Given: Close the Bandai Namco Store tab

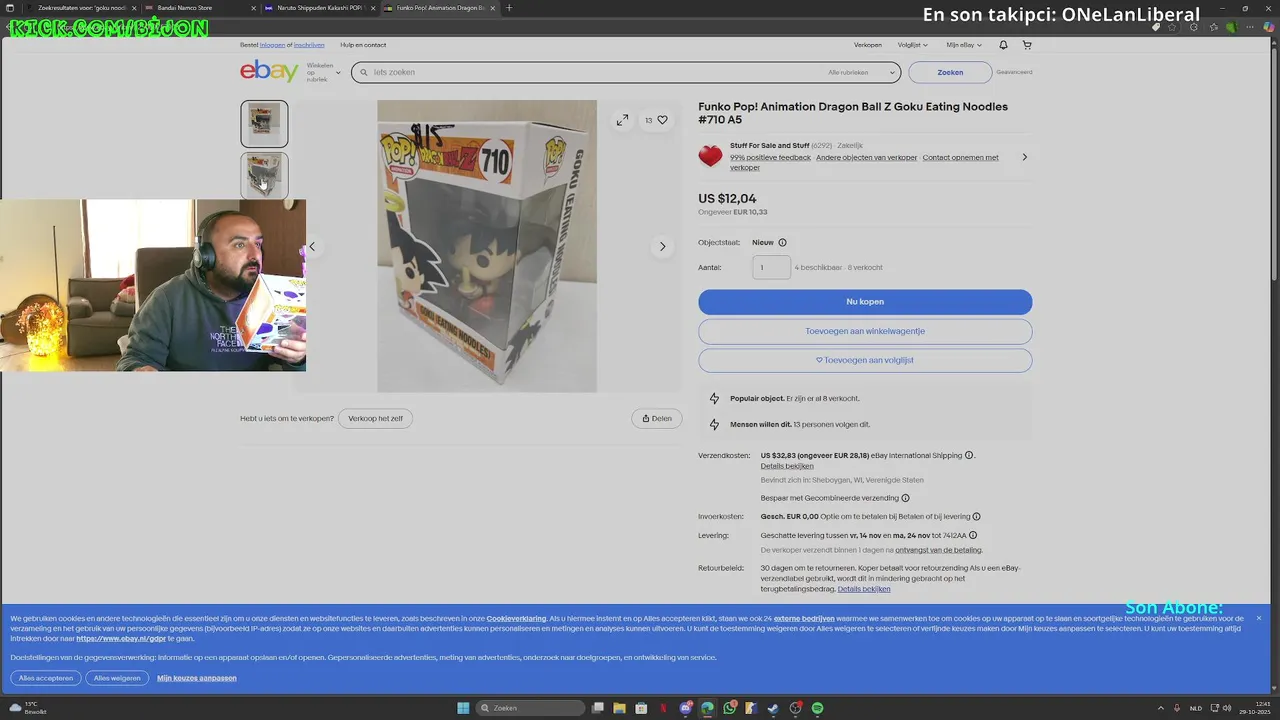Looking at the screenshot, I should (x=253, y=8).
